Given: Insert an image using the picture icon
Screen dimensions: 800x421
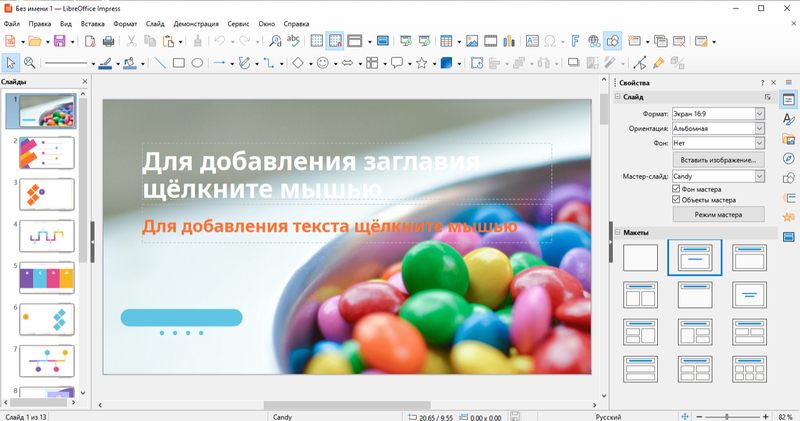Looking at the screenshot, I should coord(472,41).
